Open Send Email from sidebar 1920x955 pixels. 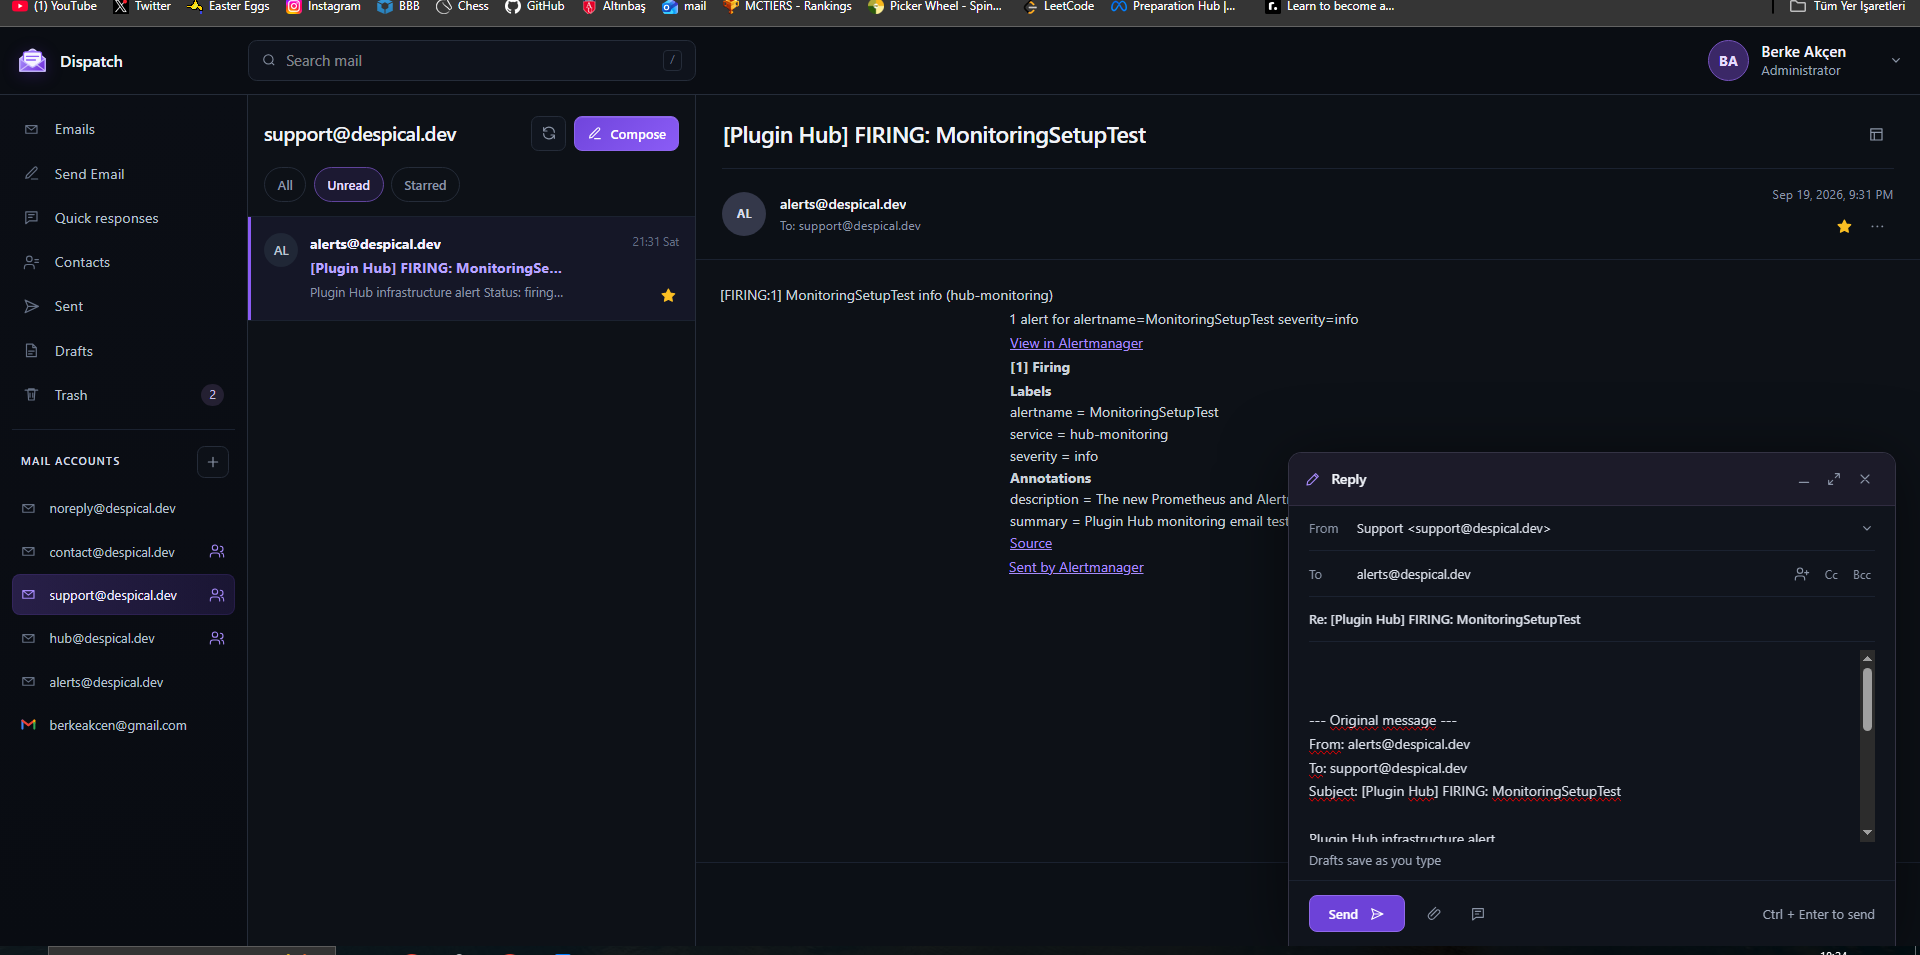[123, 174]
